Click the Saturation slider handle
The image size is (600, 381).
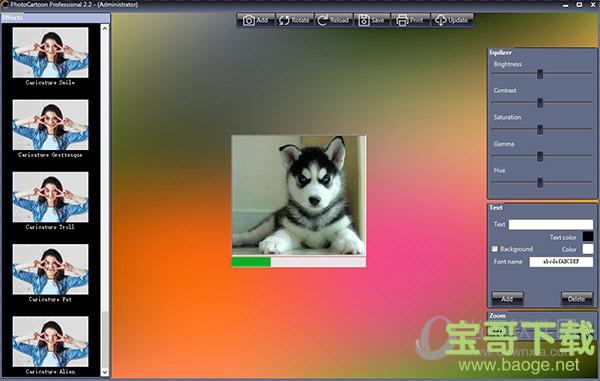tap(540, 130)
